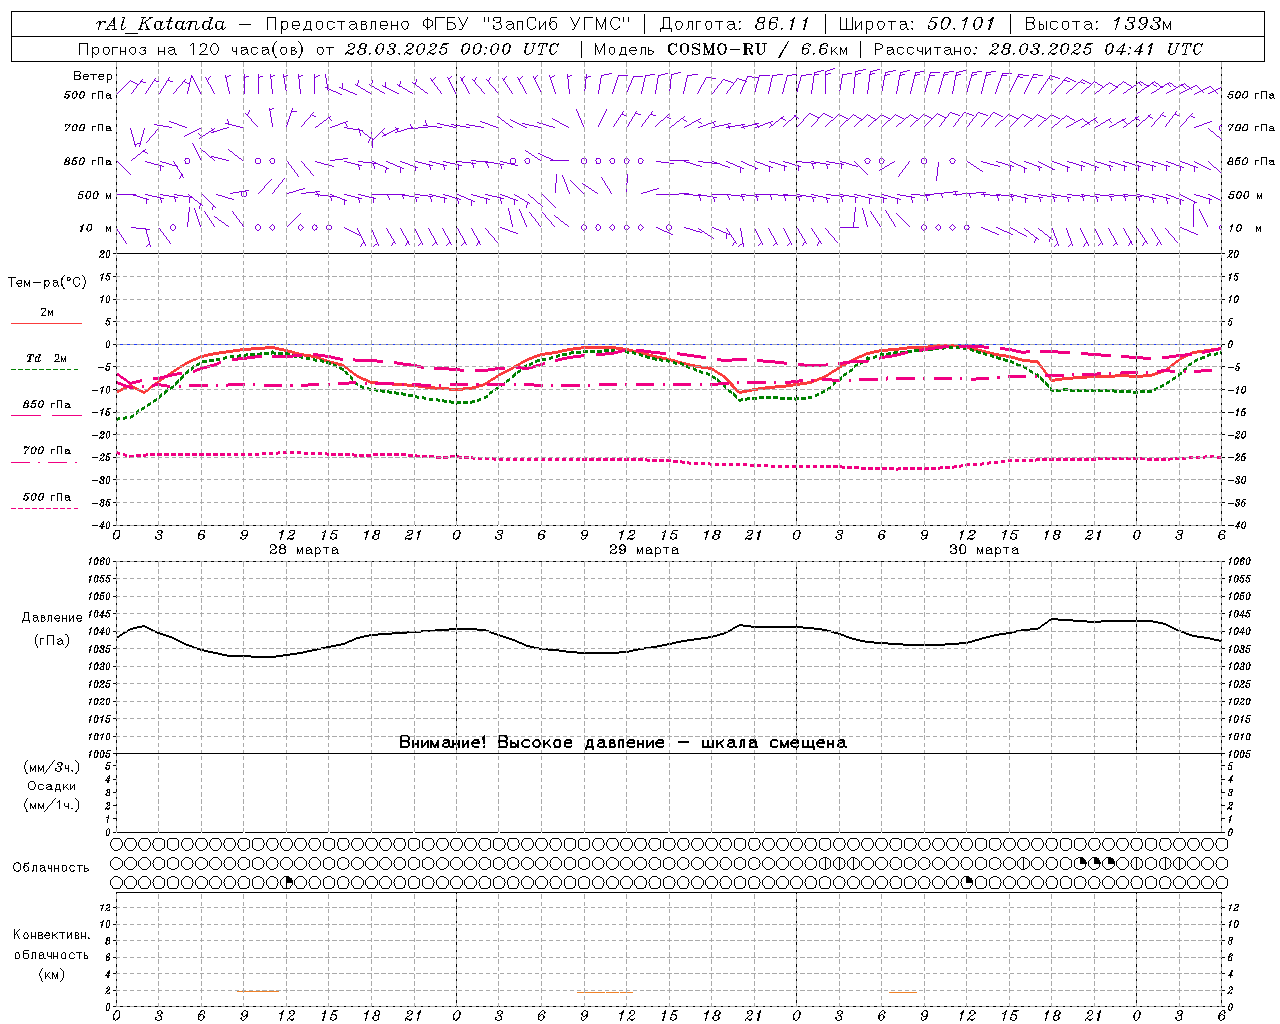Click the left 700 гПа wind level label
The image size is (1280, 1024).
pyautogui.click(x=88, y=128)
